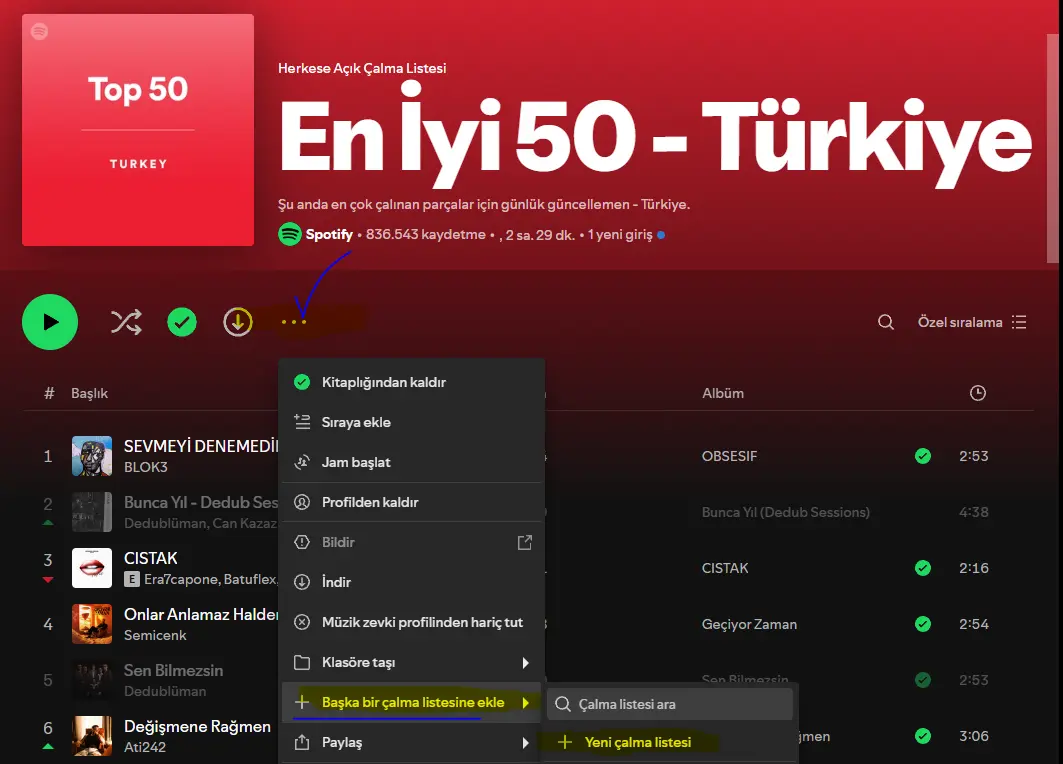Expand the Klasöre taşı submenu
The width and height of the screenshot is (1063, 764).
[x=413, y=662]
